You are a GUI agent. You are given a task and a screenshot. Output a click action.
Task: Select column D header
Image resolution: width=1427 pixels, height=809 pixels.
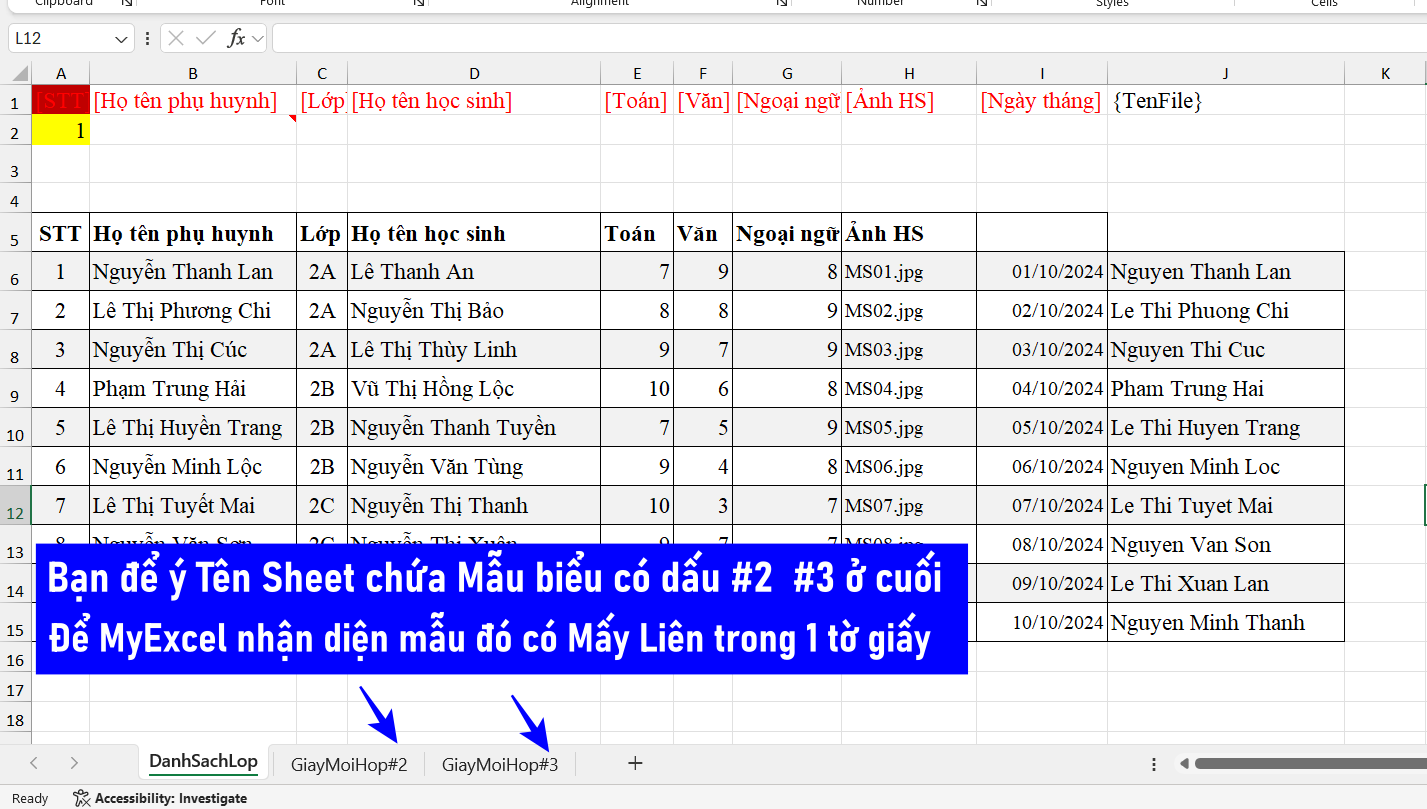coord(474,73)
